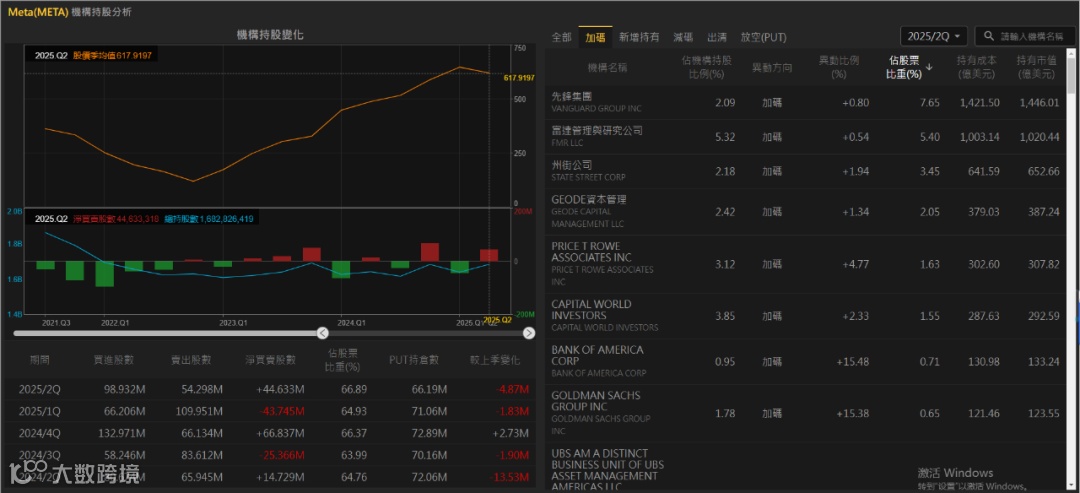Click the search magnifier icon
Screen dimensions: 1080x493
click(989, 36)
